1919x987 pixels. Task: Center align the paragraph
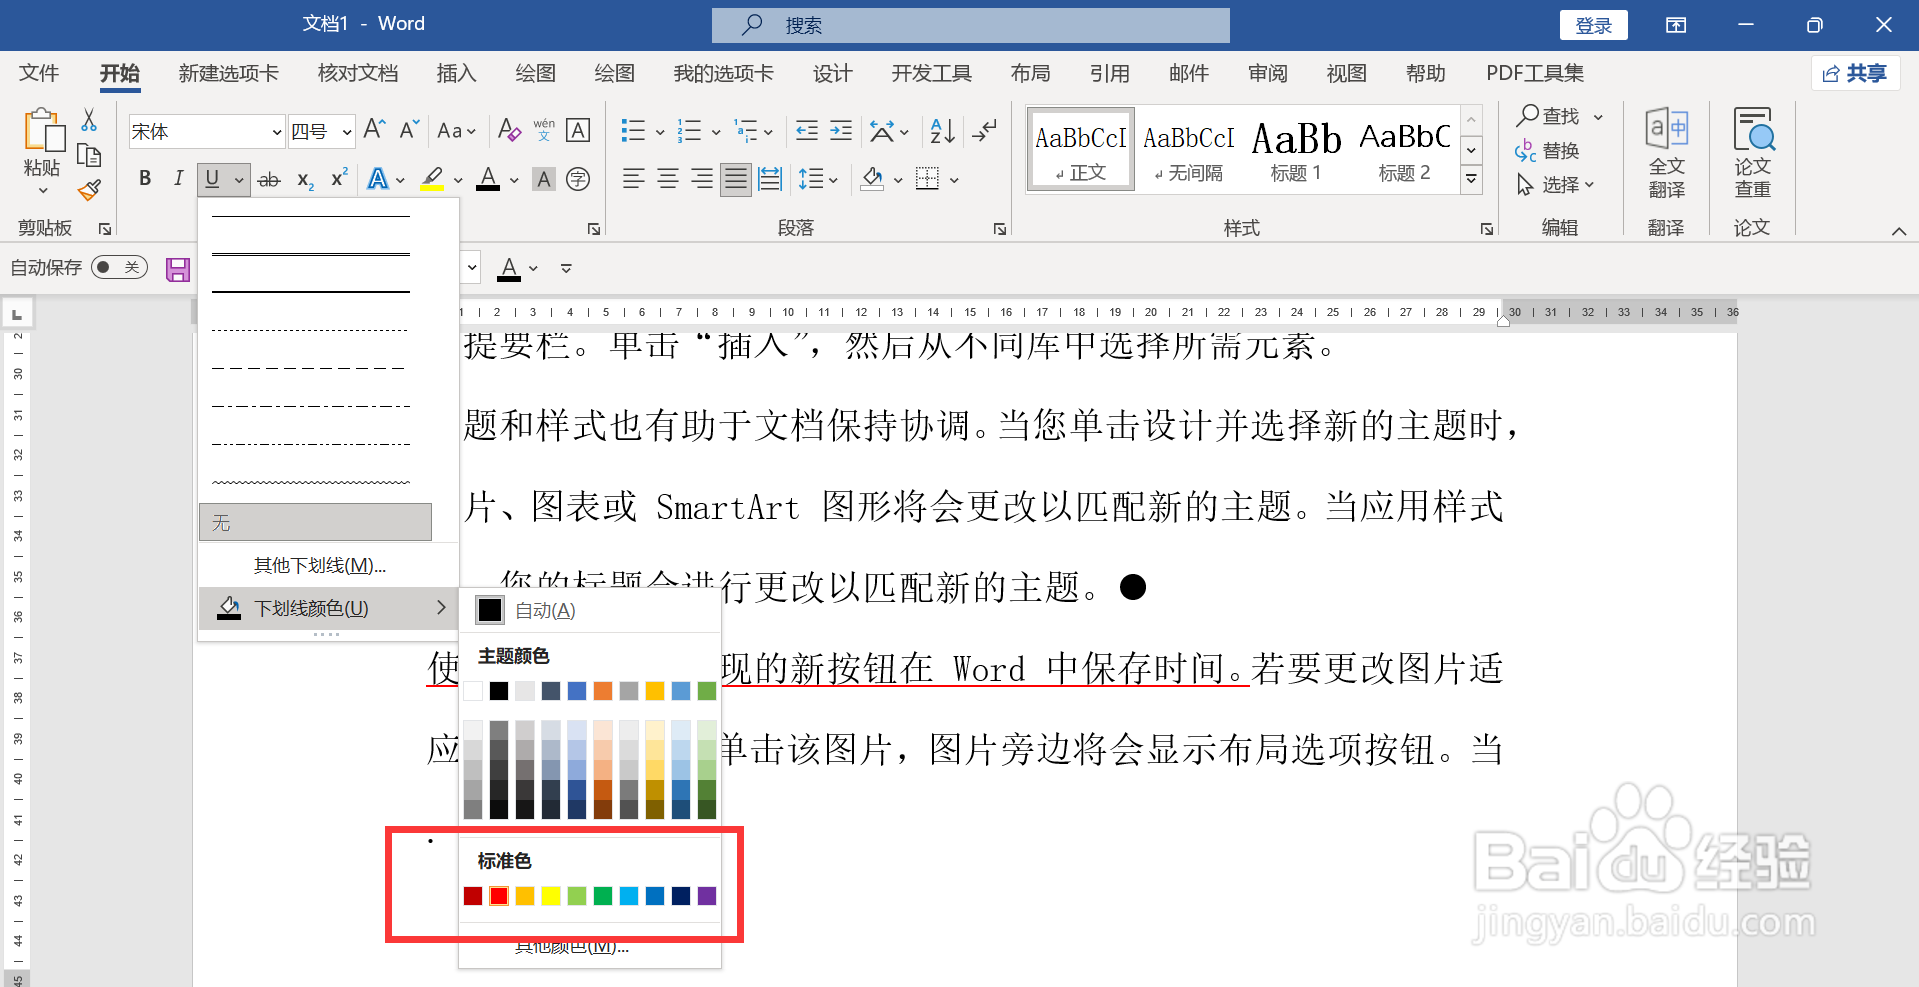coord(668,180)
